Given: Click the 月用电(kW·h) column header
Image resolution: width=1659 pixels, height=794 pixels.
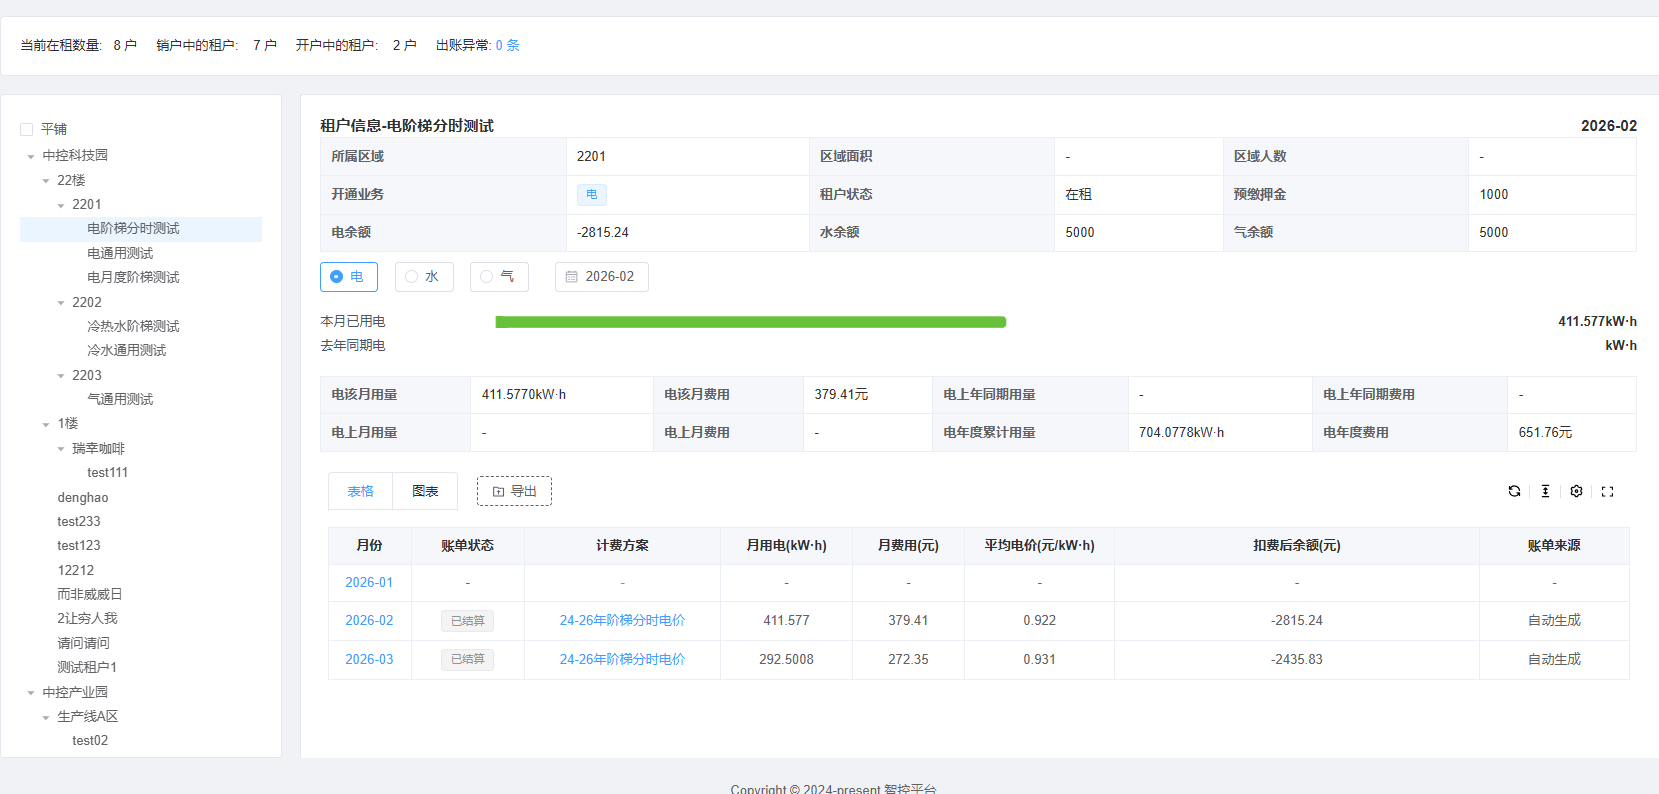Looking at the screenshot, I should (x=786, y=546).
